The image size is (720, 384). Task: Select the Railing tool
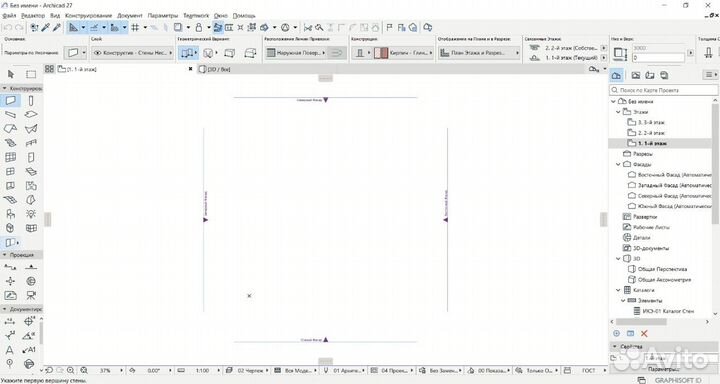coord(31,143)
